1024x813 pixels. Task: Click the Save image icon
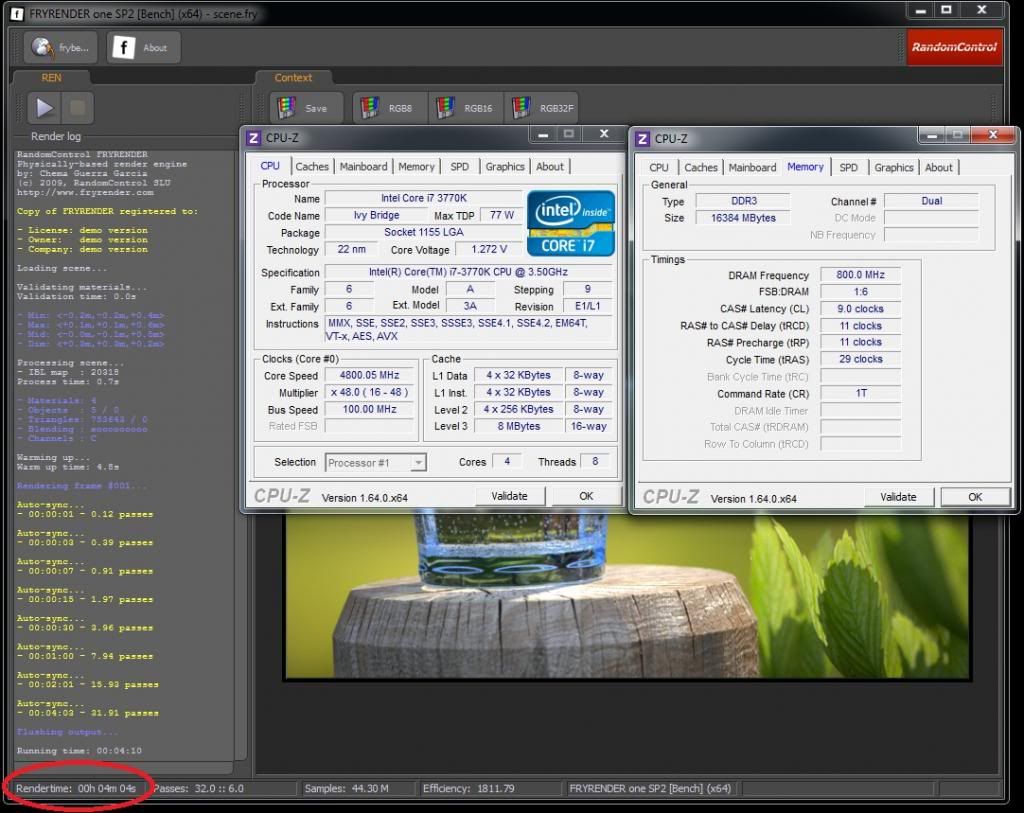[288, 108]
